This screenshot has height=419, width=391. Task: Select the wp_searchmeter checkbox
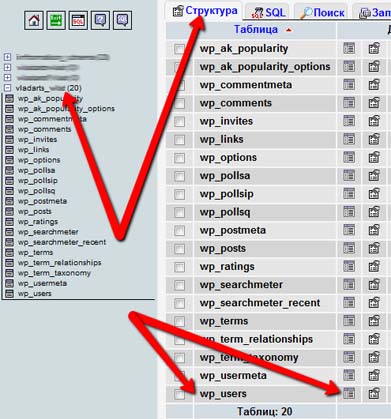pyautogui.click(x=179, y=285)
